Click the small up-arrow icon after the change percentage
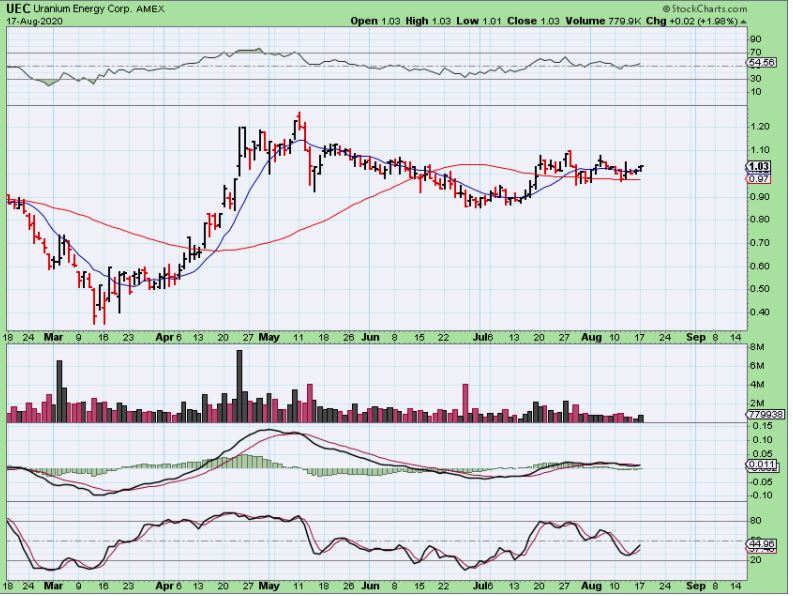 tap(743, 22)
